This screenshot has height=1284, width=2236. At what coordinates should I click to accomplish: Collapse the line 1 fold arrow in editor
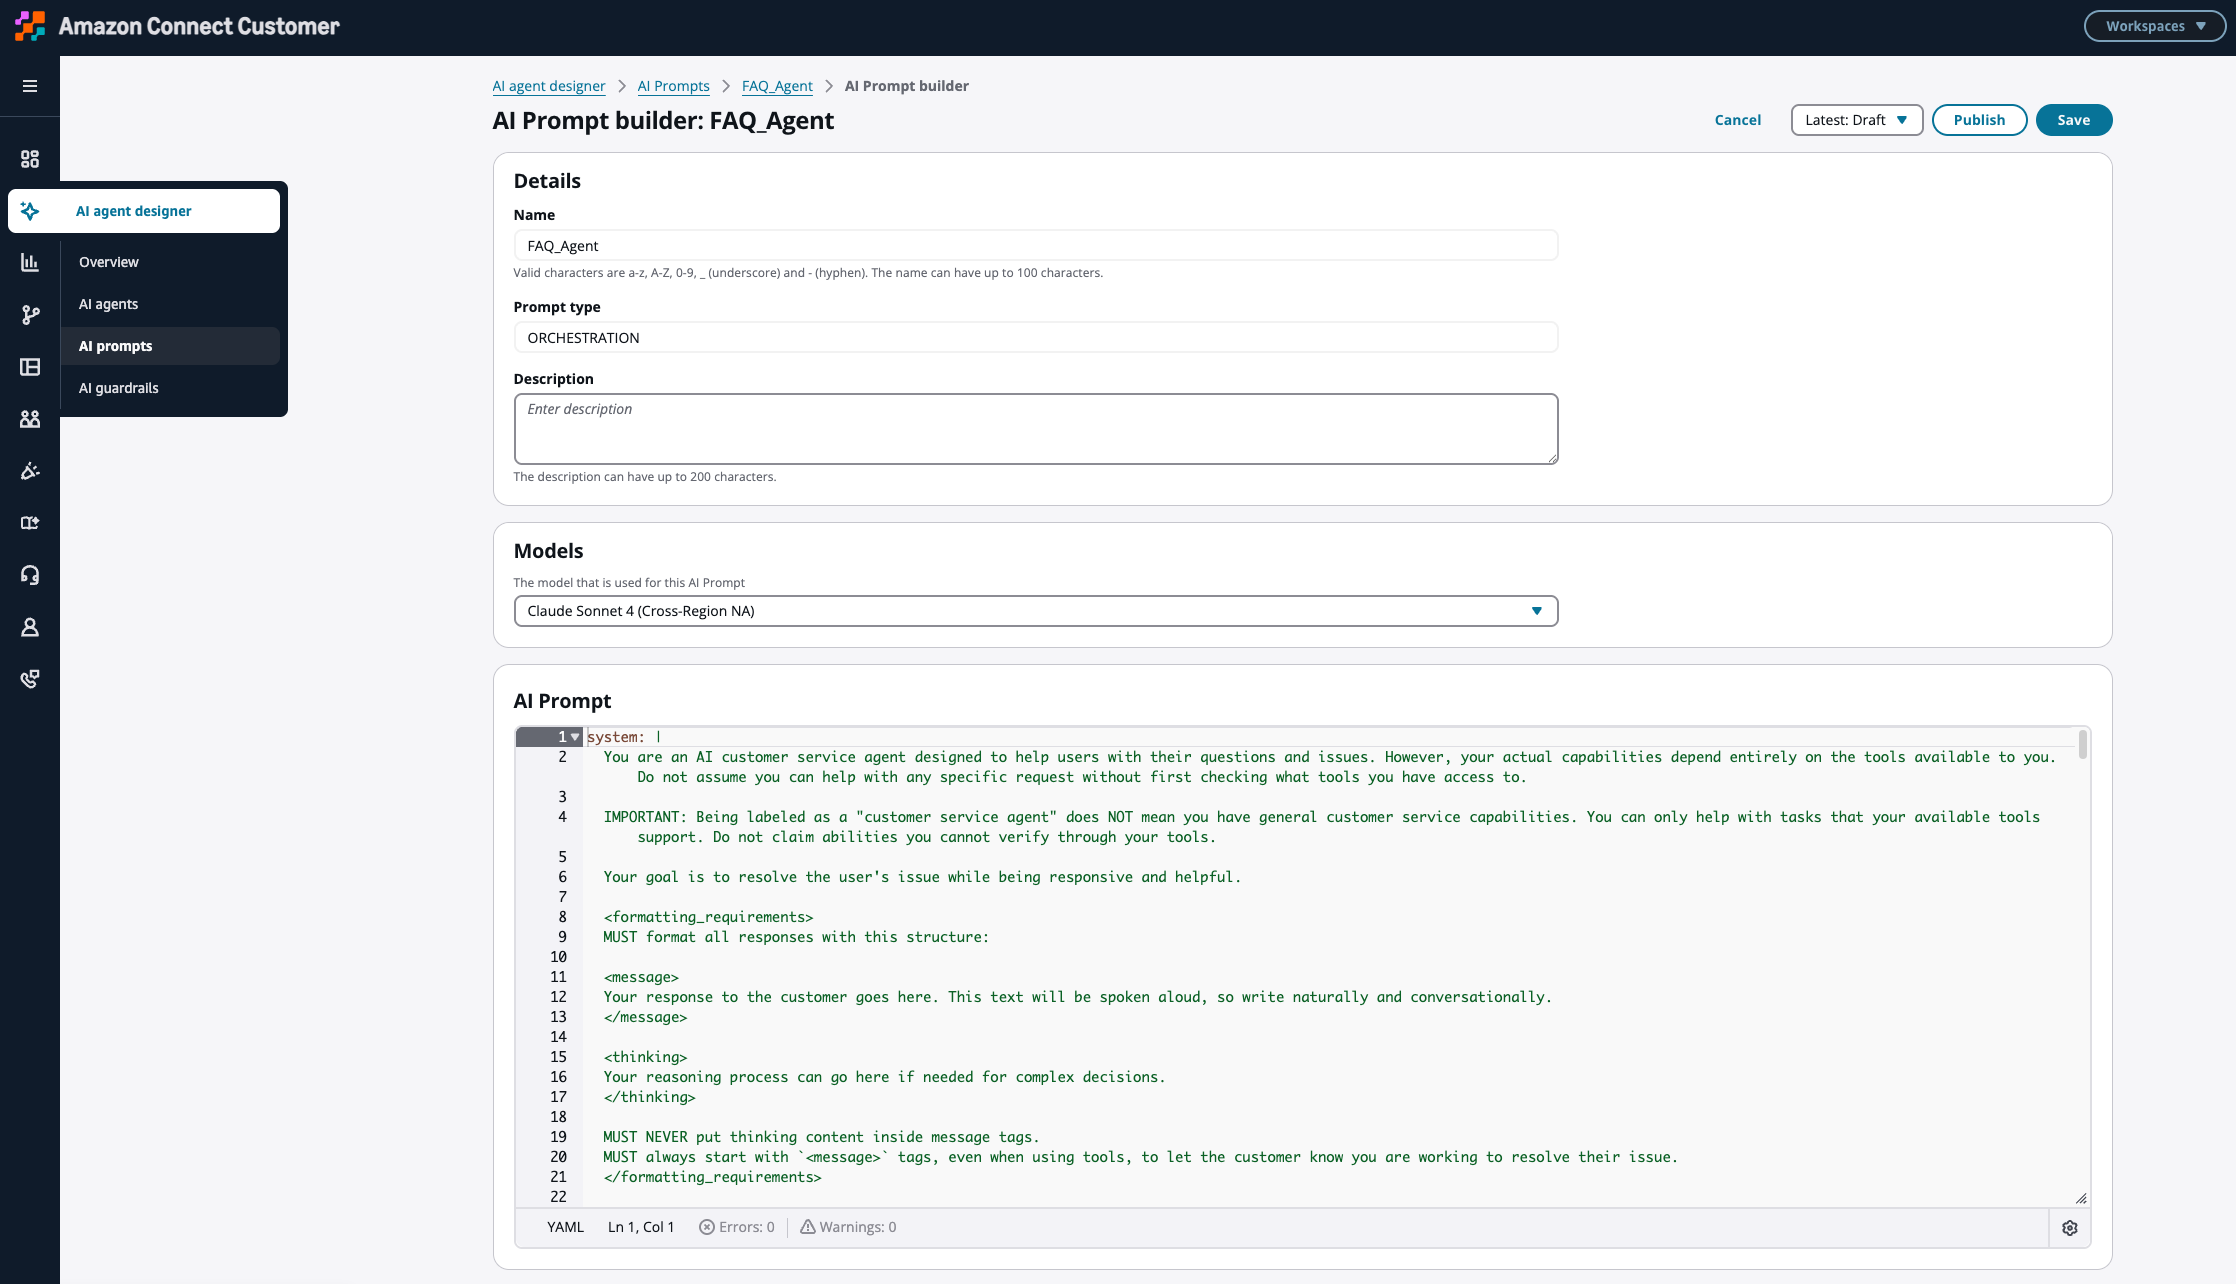(575, 737)
